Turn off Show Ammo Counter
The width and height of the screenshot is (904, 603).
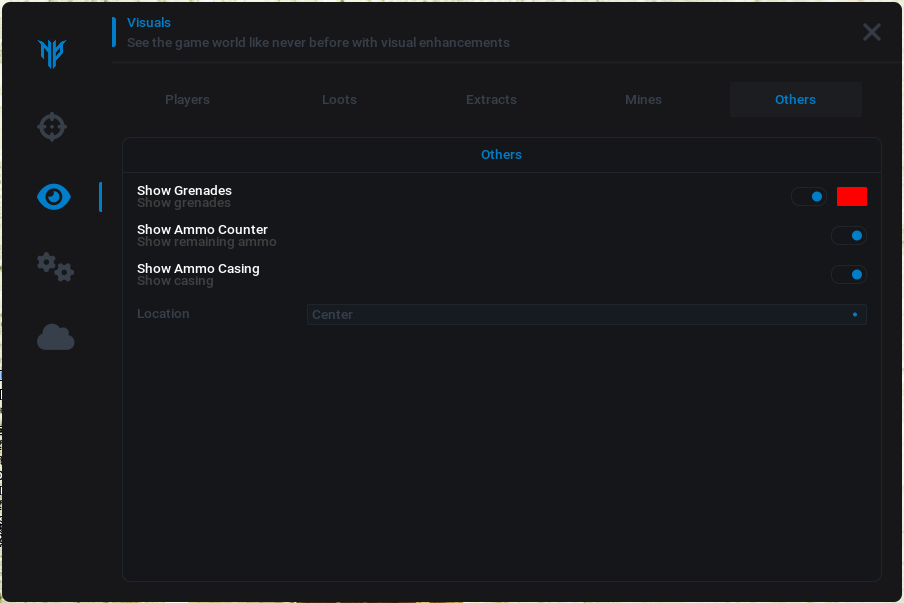[849, 236]
